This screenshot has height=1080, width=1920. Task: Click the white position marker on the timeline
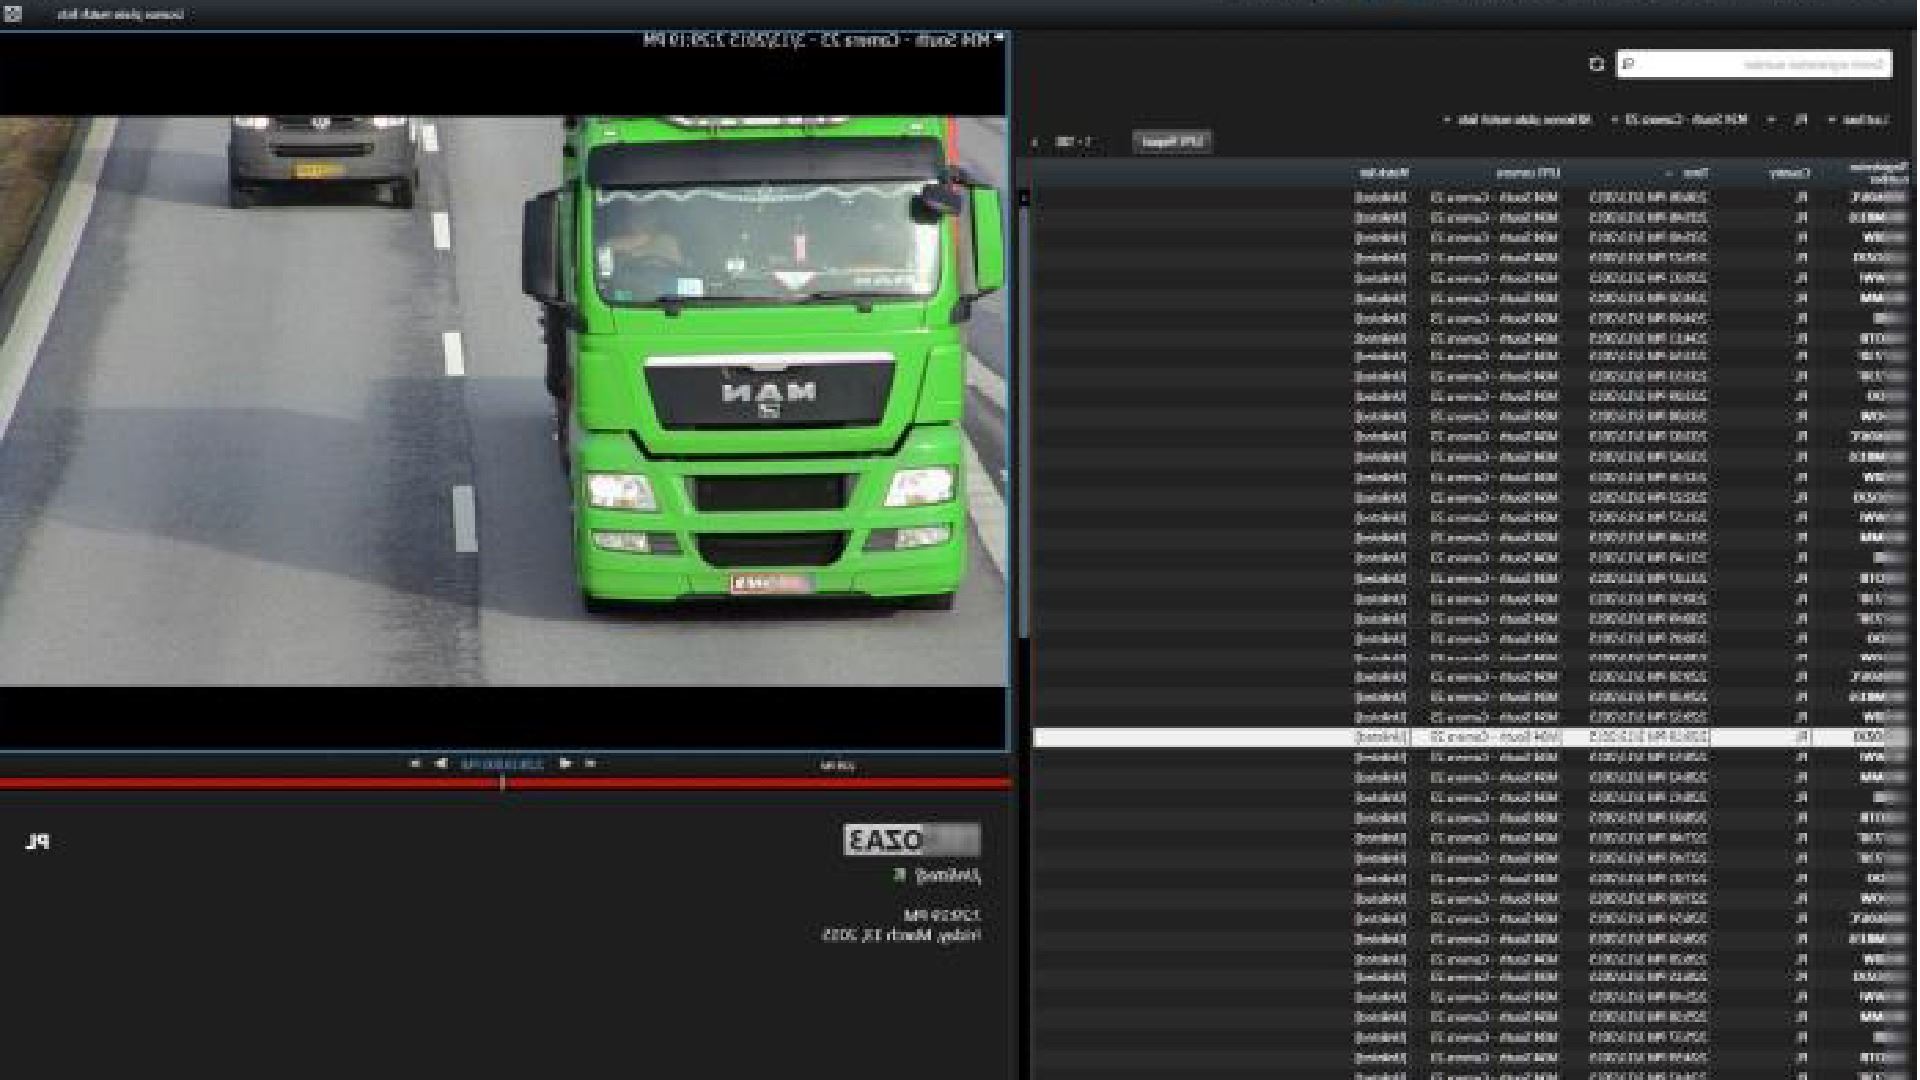click(x=502, y=783)
